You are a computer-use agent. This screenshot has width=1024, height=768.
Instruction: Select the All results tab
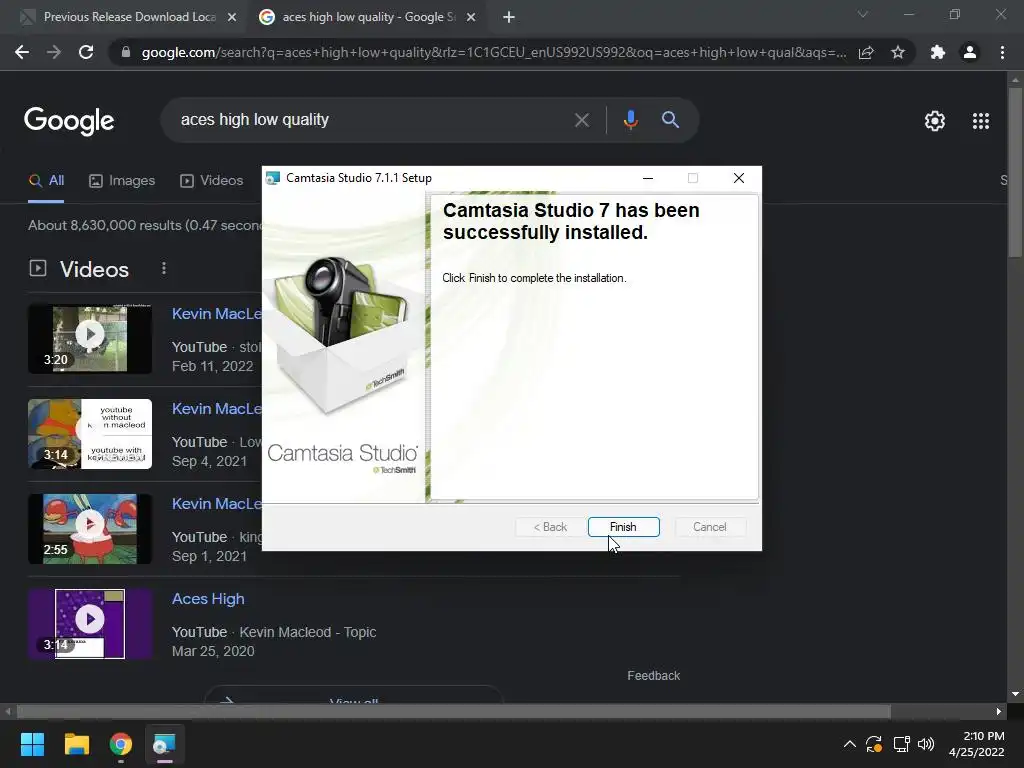46,181
